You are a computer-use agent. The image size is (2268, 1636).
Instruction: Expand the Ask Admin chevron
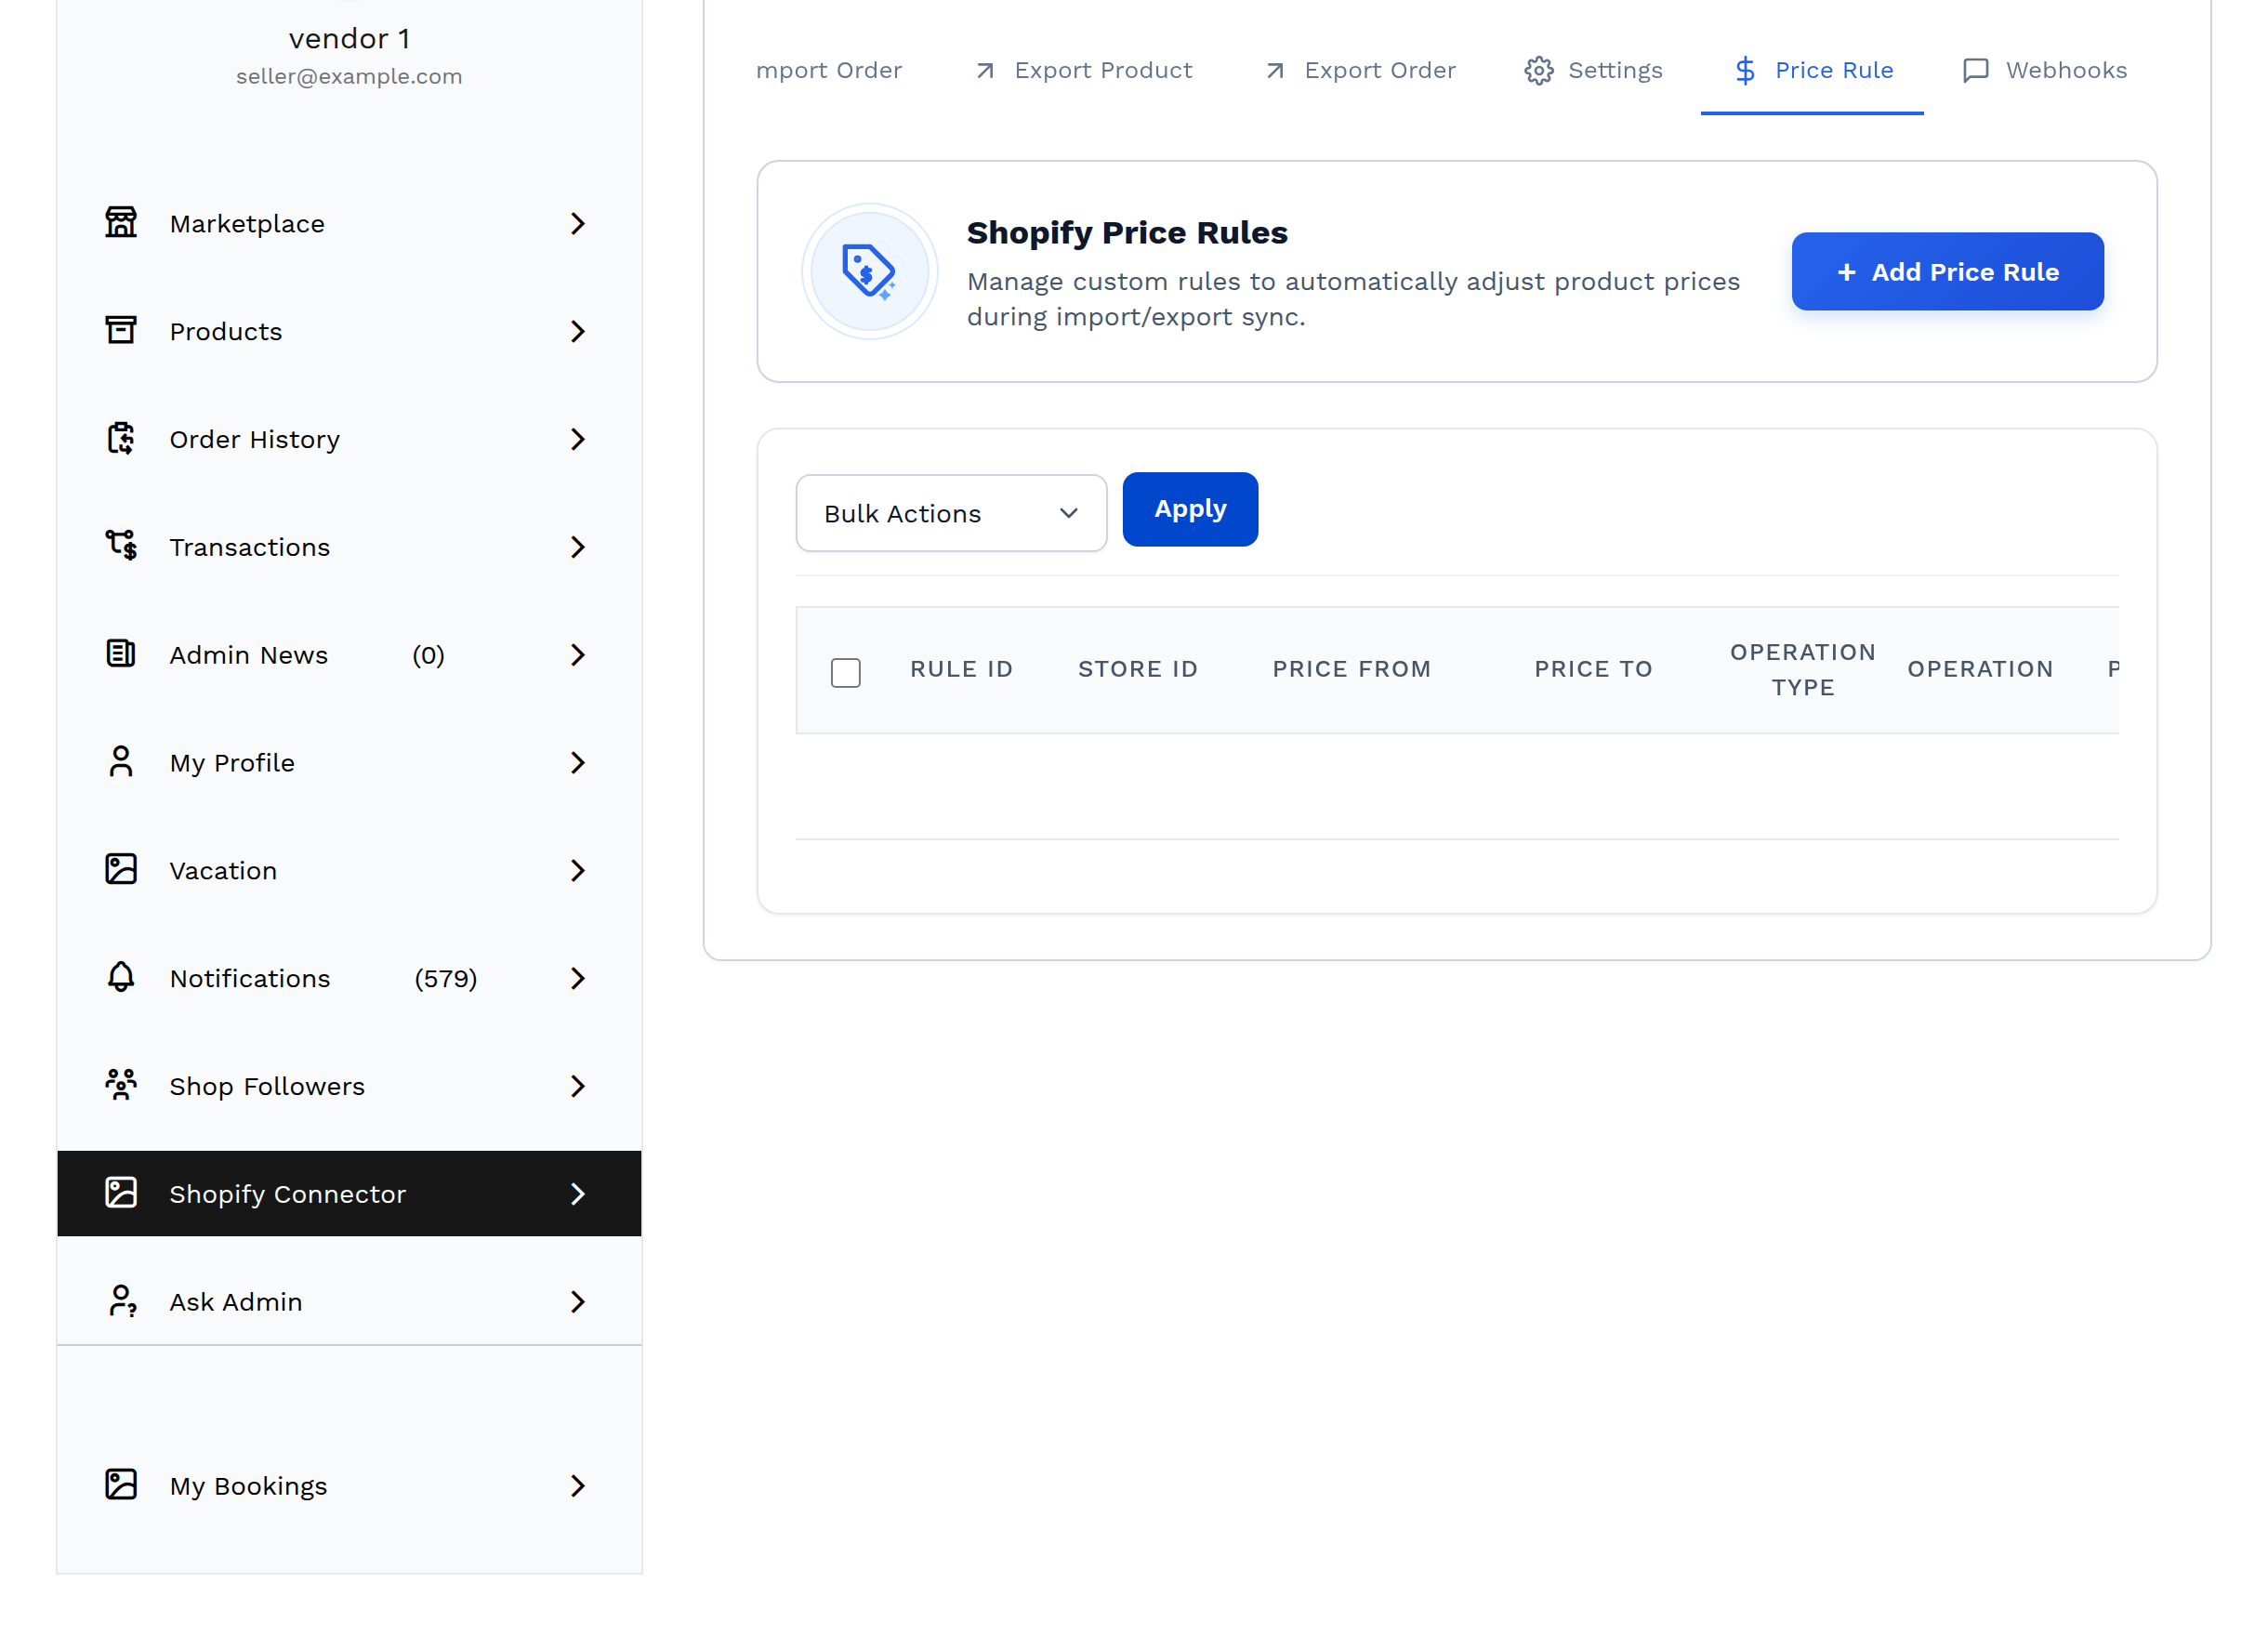578,1303
